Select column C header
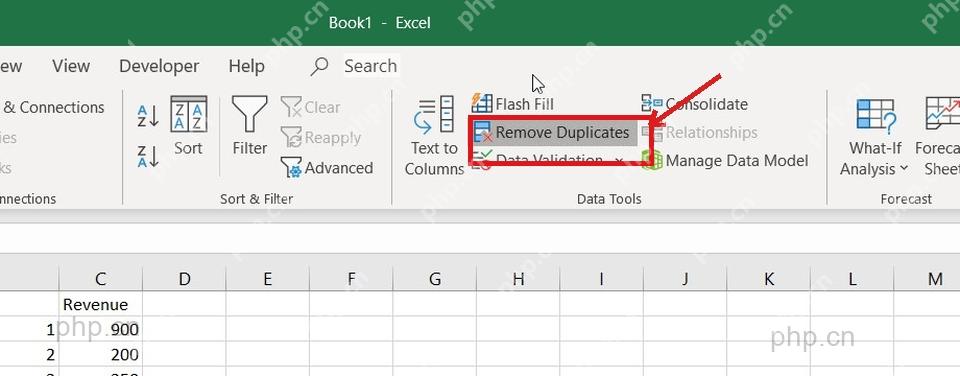This screenshot has width=960, height=376. [100, 279]
